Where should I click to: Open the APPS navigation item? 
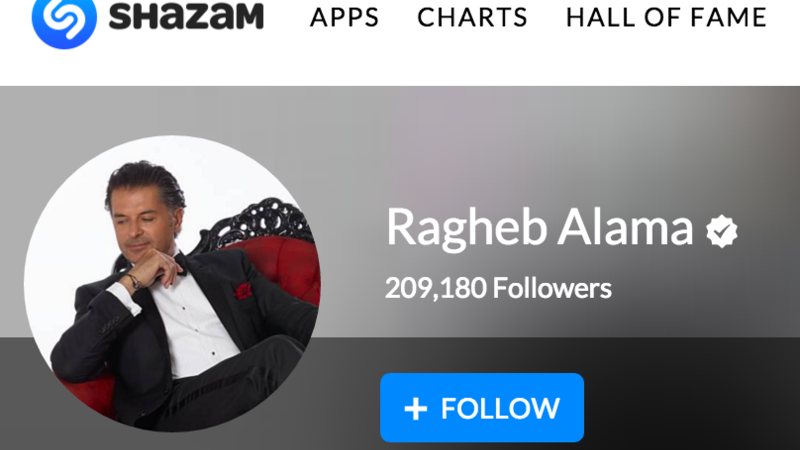tap(344, 18)
